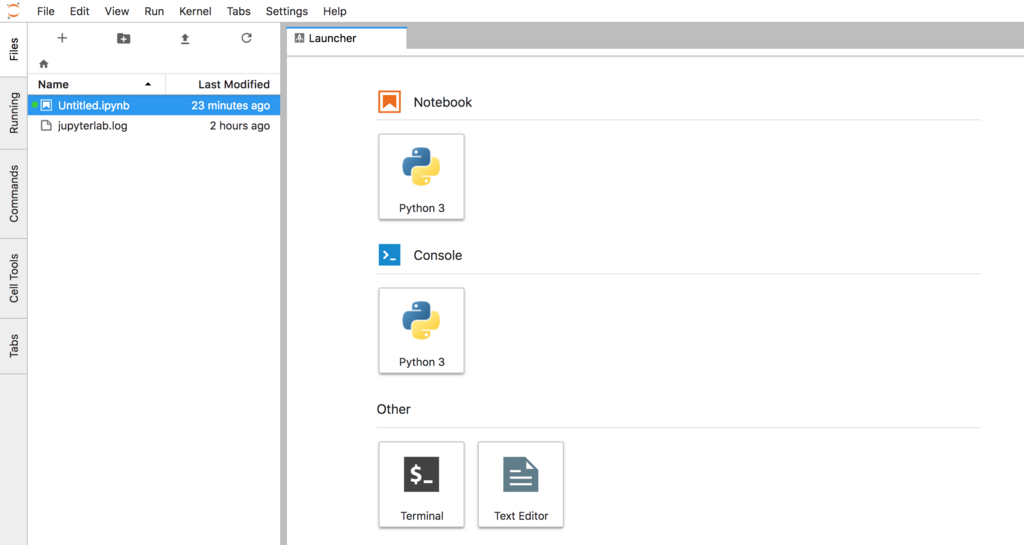Go to the home directory icon
Screen dimensions: 1024x545
(44, 64)
